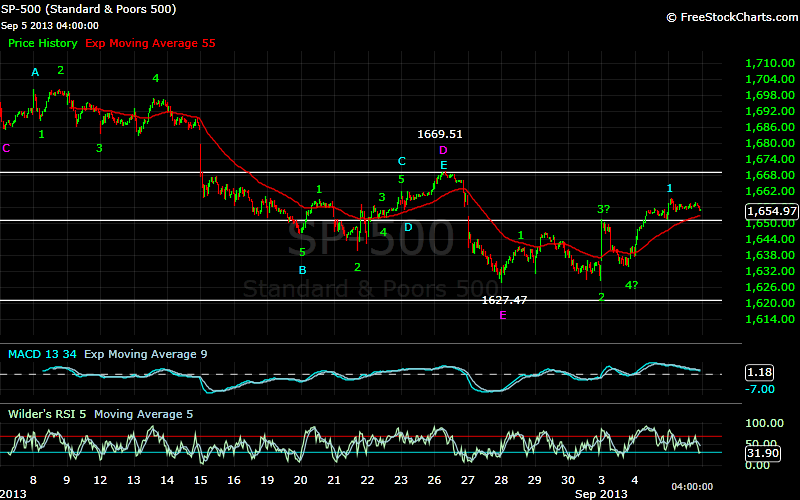Viewport: 800px width, 500px height.
Task: Click date 26 on the time axis
Action: tap(434, 480)
